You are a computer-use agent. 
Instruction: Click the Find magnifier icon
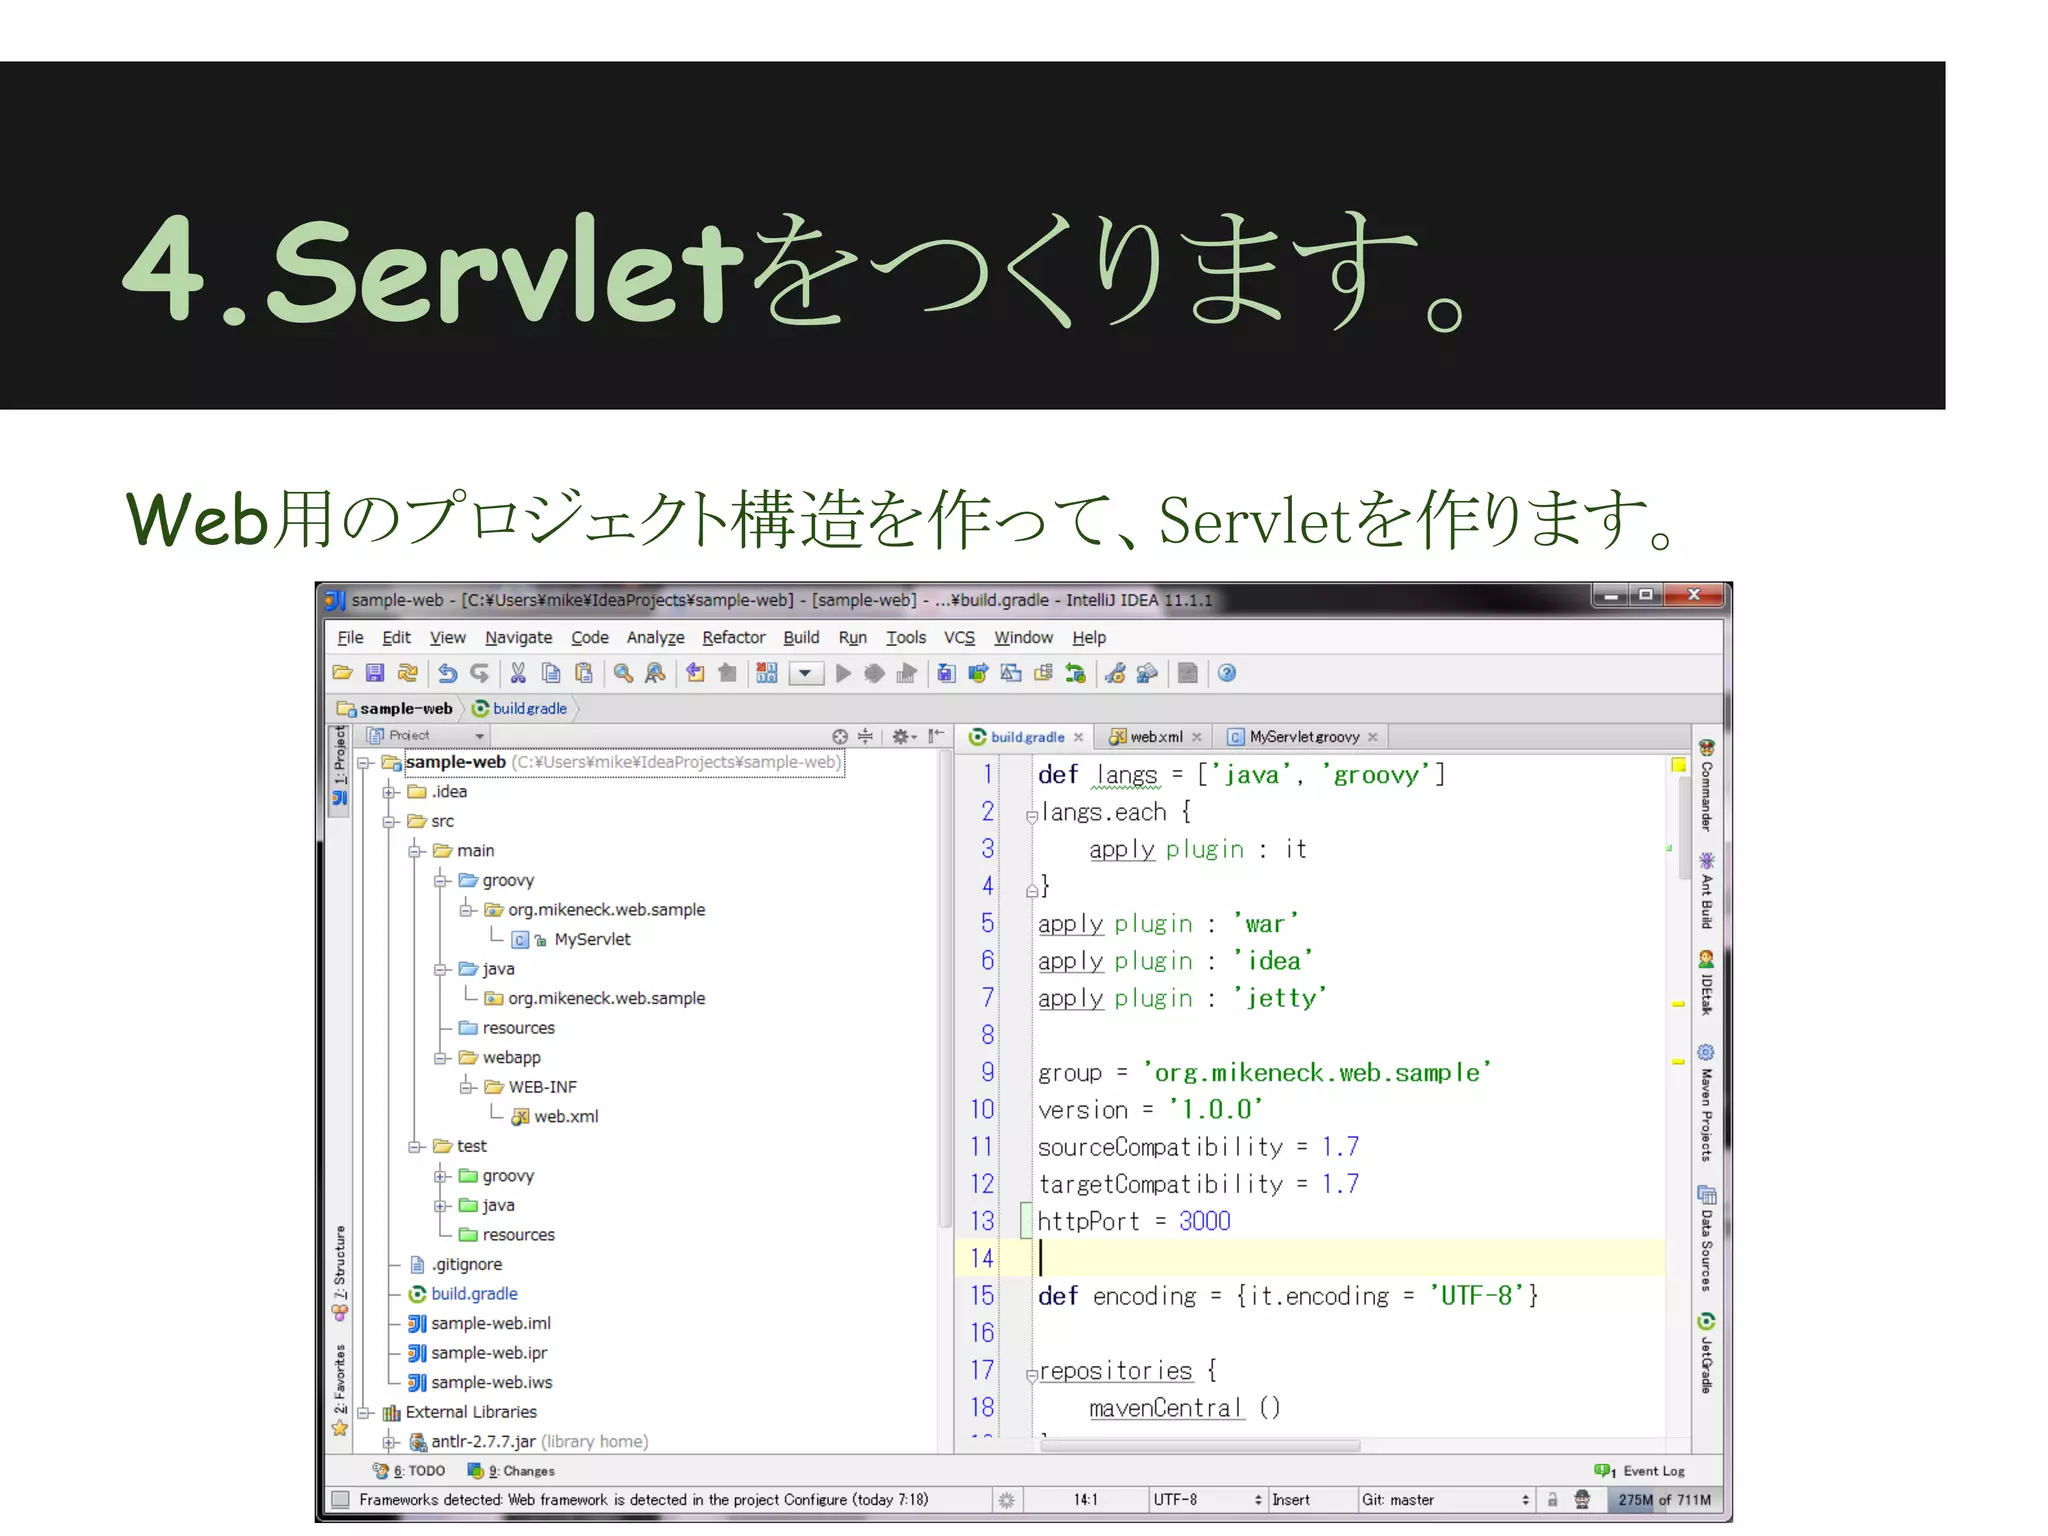tap(623, 673)
